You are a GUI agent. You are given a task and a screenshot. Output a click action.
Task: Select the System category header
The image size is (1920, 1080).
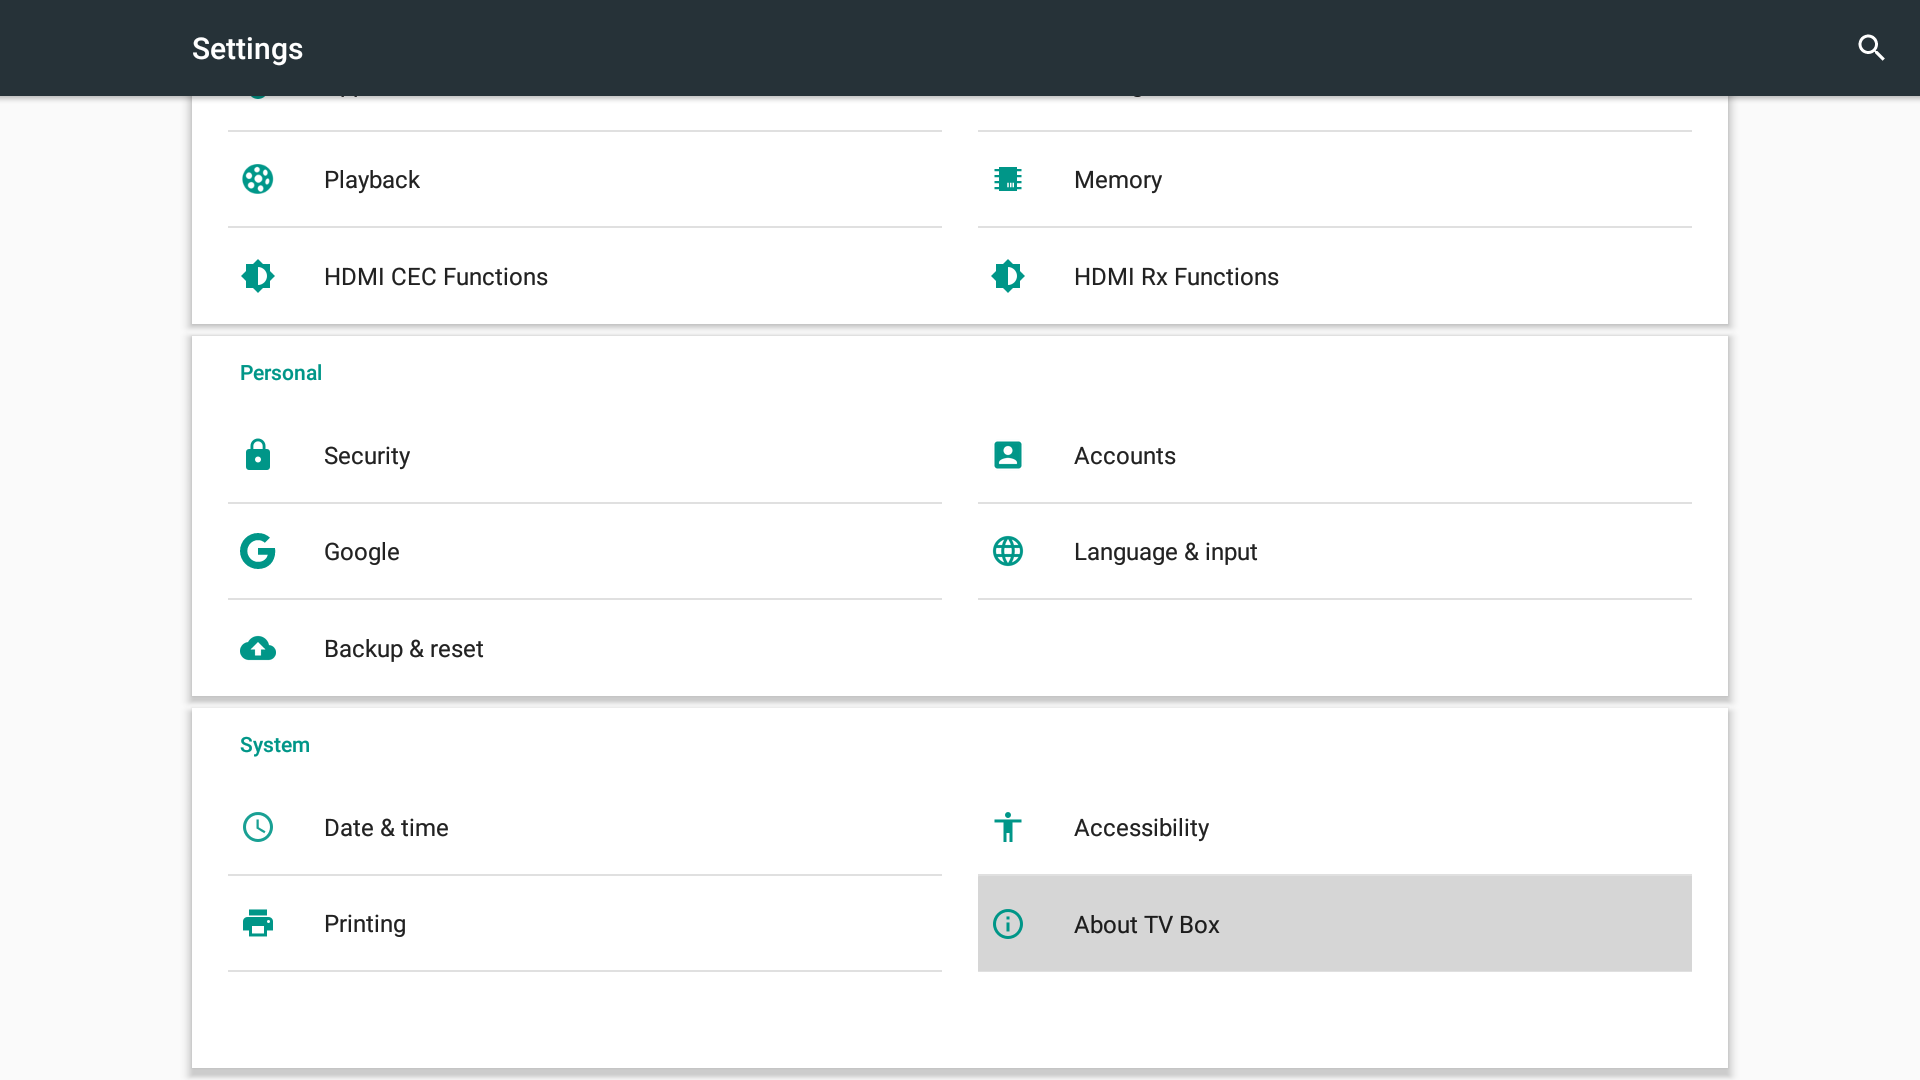pos(274,744)
